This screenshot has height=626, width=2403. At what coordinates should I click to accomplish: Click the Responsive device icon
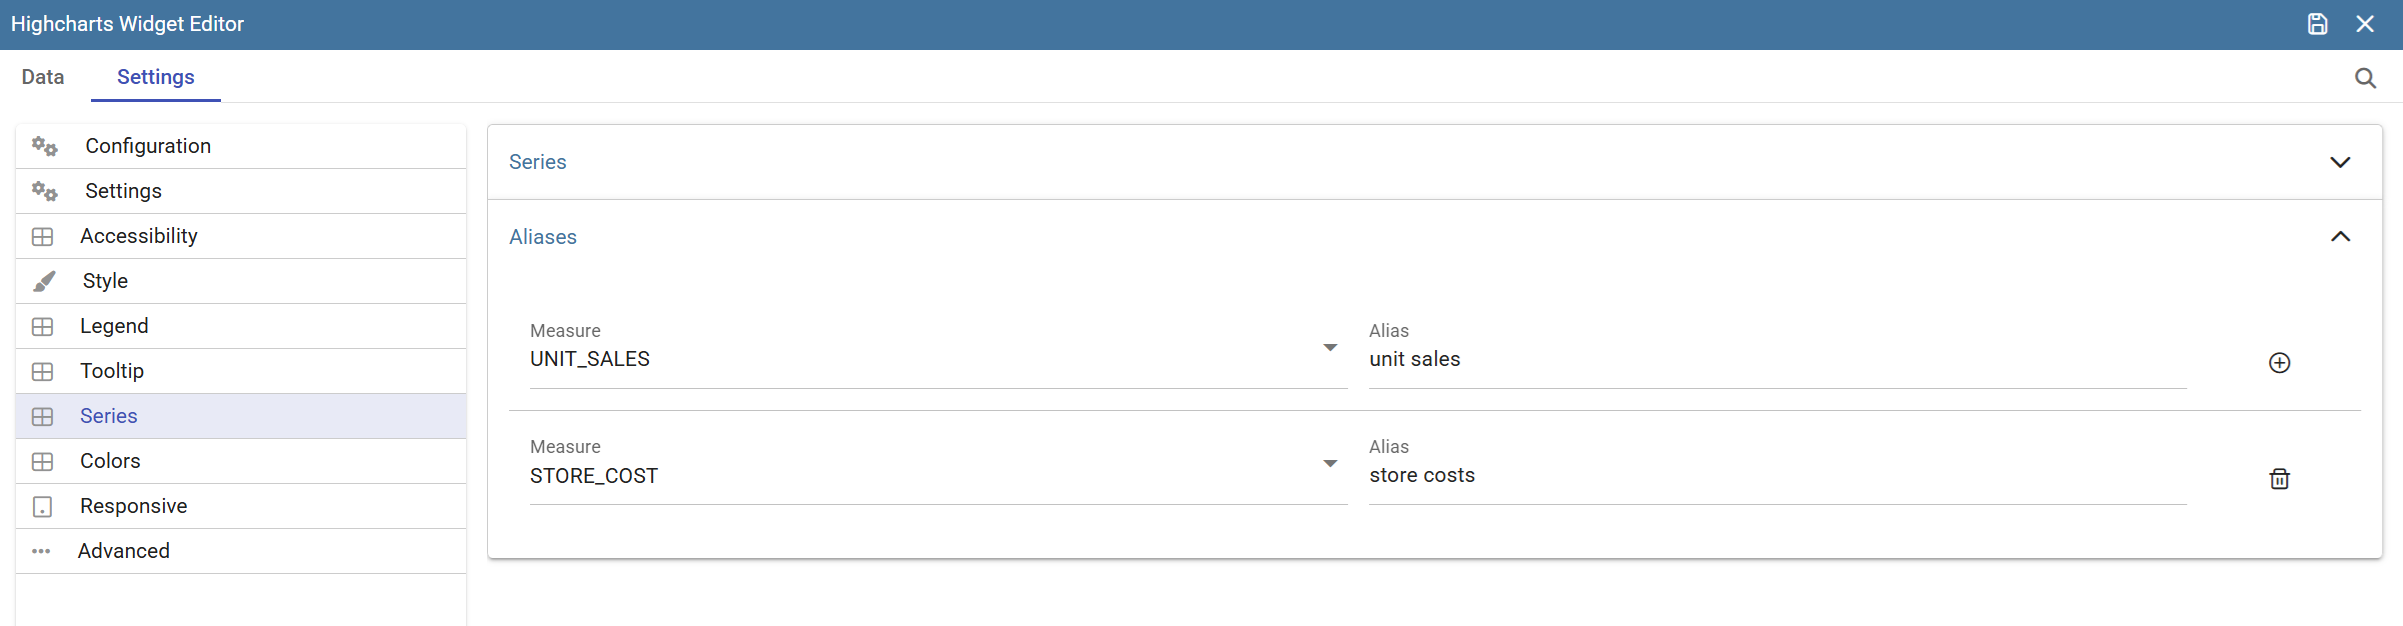(x=42, y=506)
